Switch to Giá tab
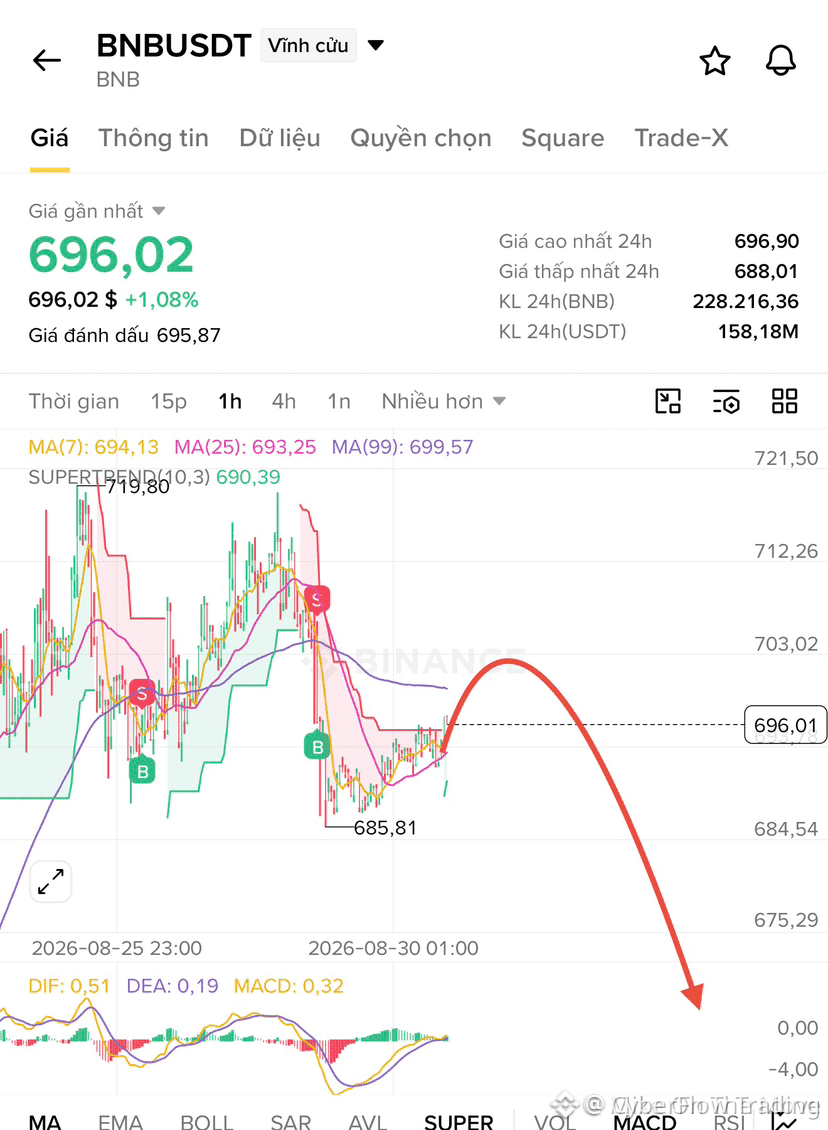This screenshot has height=1130, width=828. pos(49,138)
